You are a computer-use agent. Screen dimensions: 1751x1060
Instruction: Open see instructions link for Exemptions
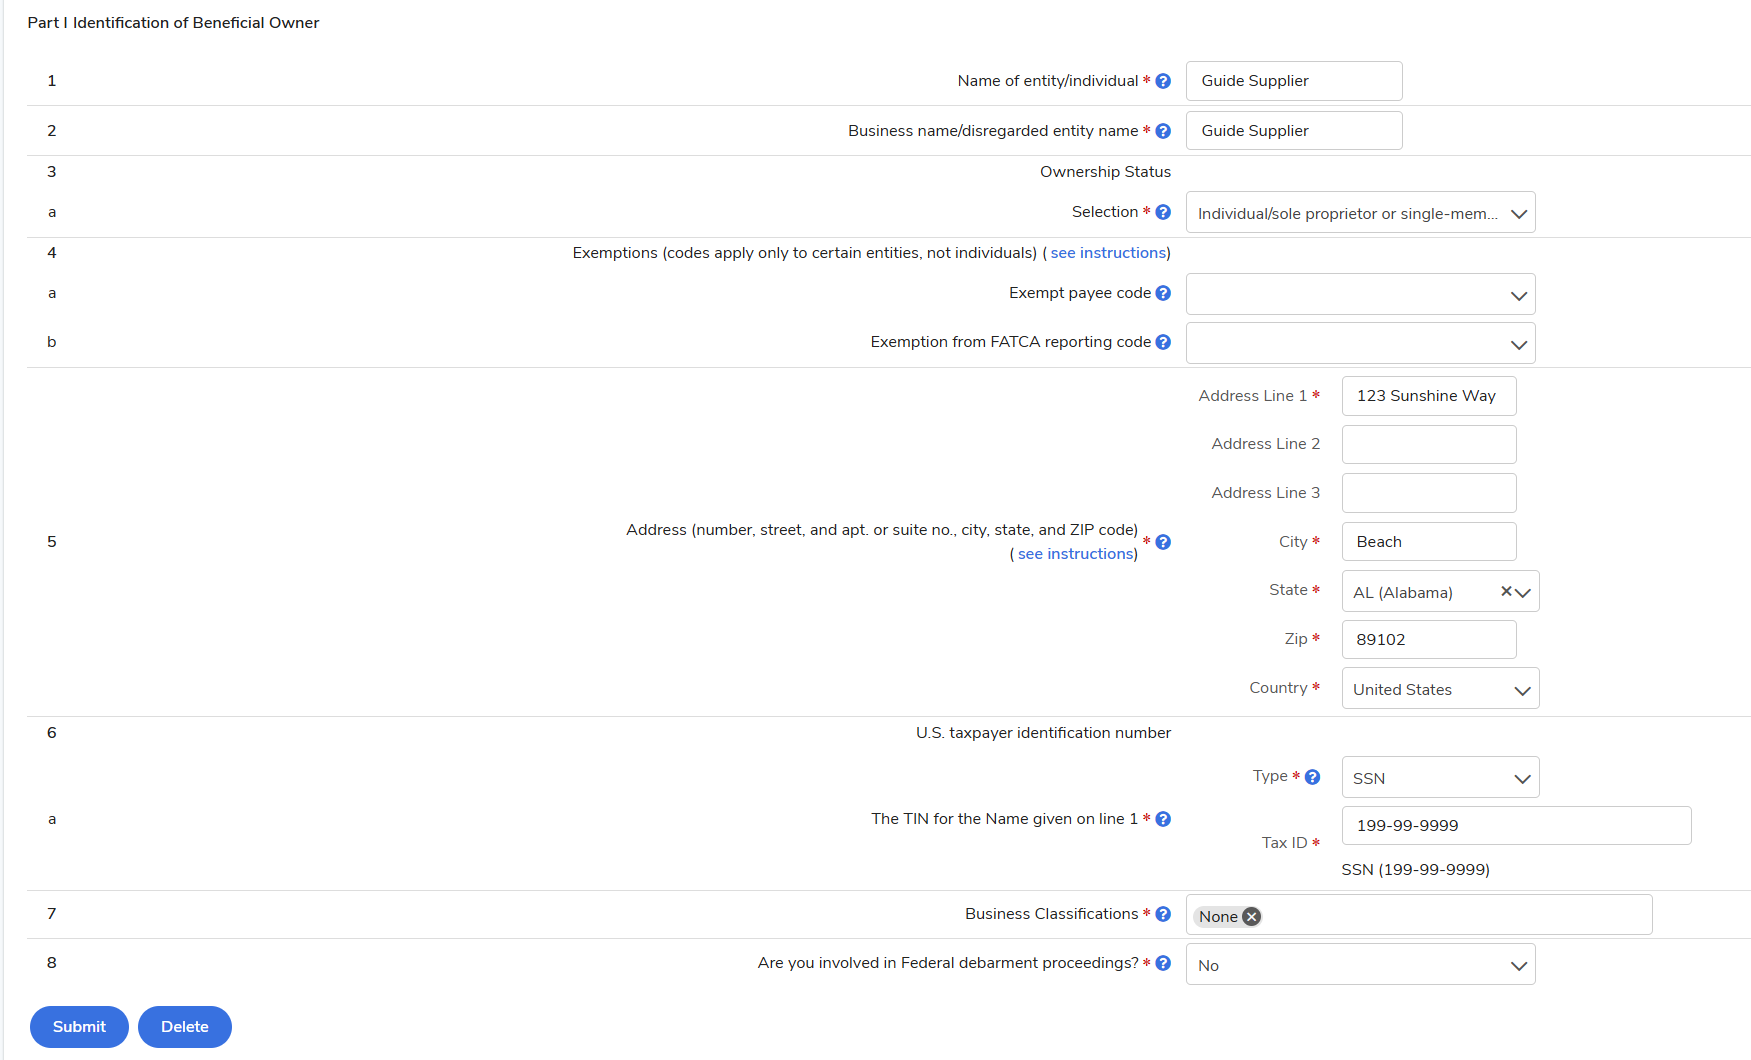1108,253
